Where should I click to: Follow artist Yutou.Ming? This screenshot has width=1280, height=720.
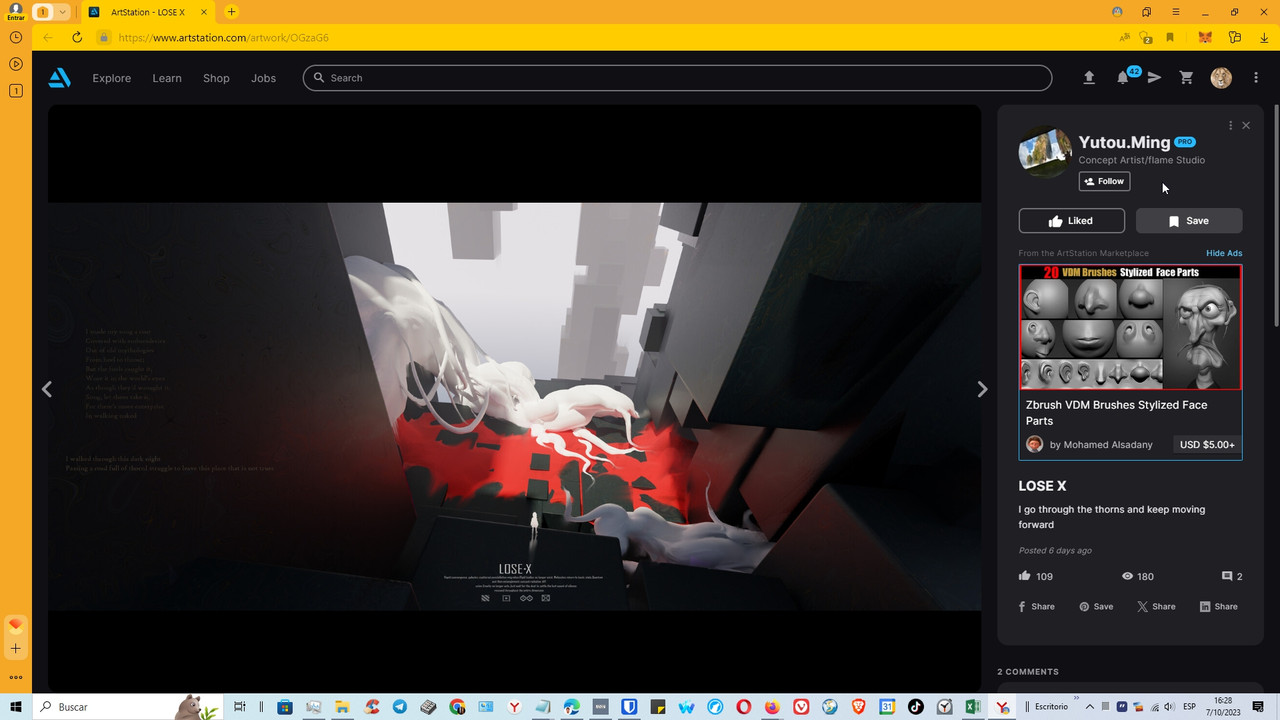(1104, 181)
